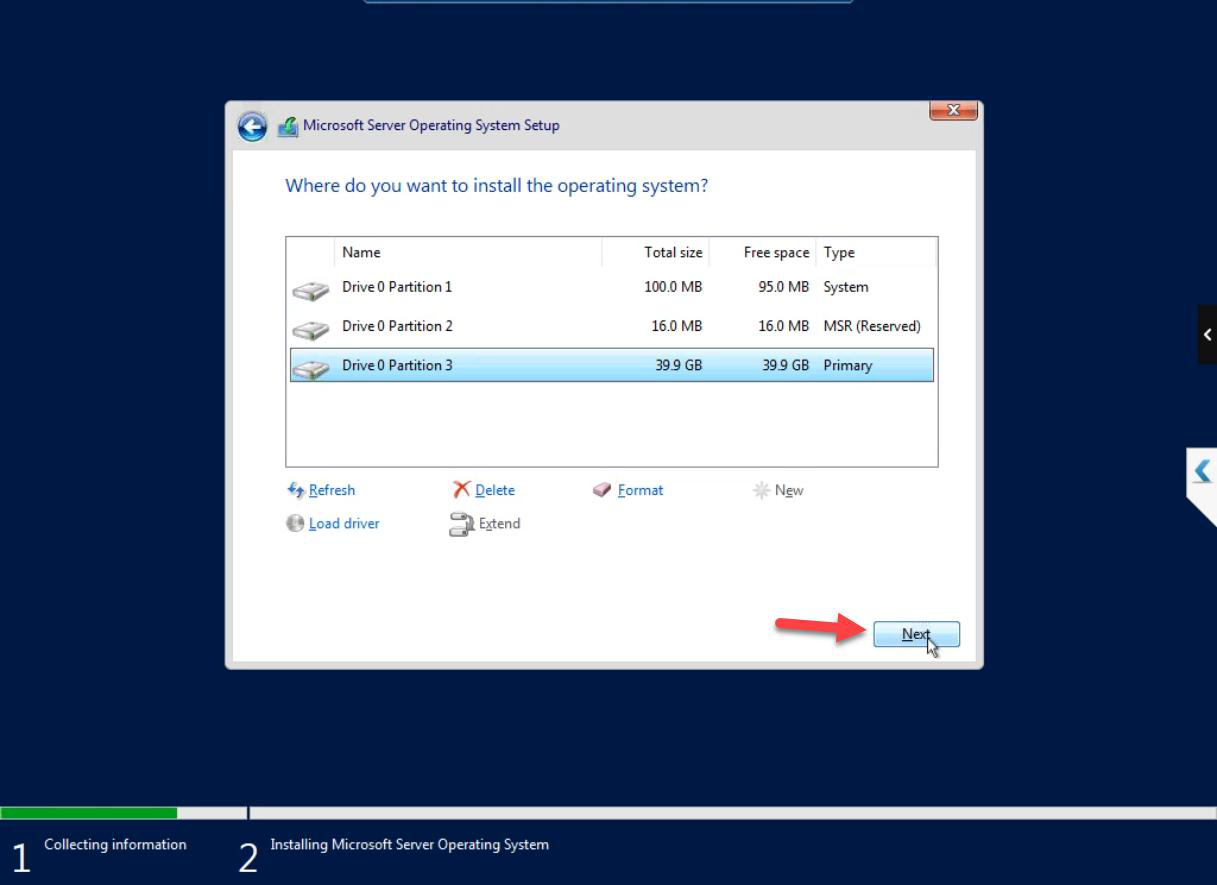The height and width of the screenshot is (885, 1217).
Task: Click drive icon for Partition 3
Action: tap(311, 368)
